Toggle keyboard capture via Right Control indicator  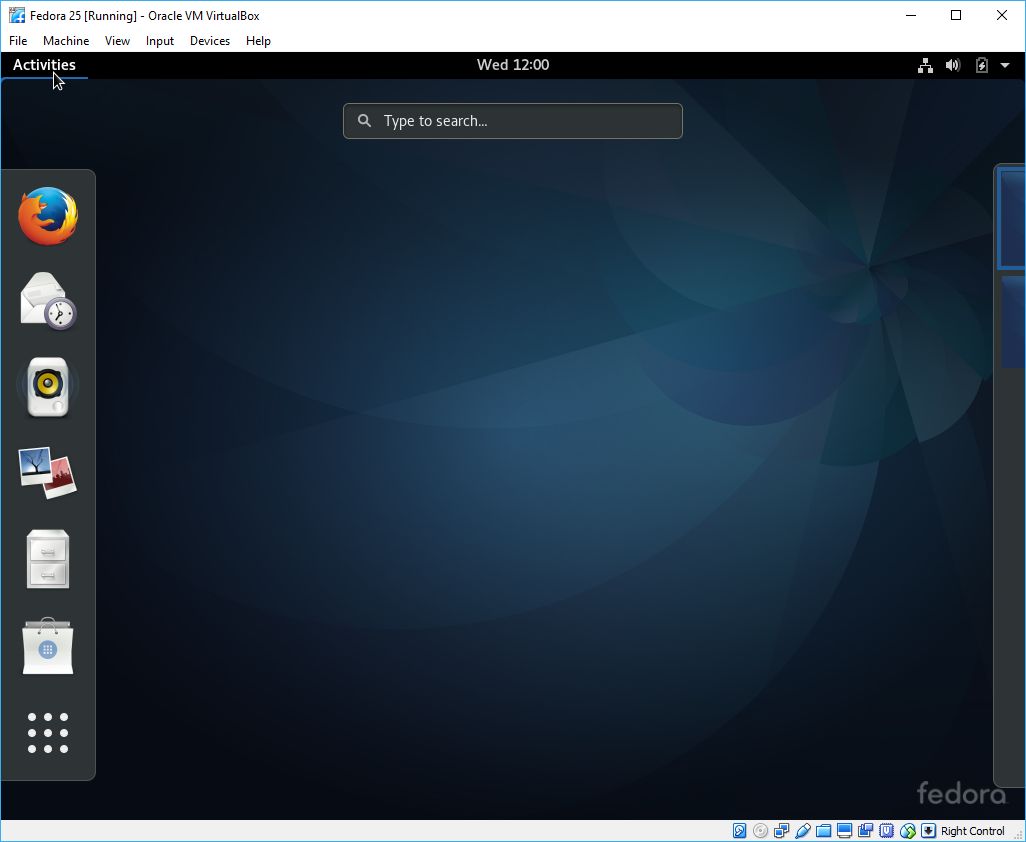(x=971, y=831)
